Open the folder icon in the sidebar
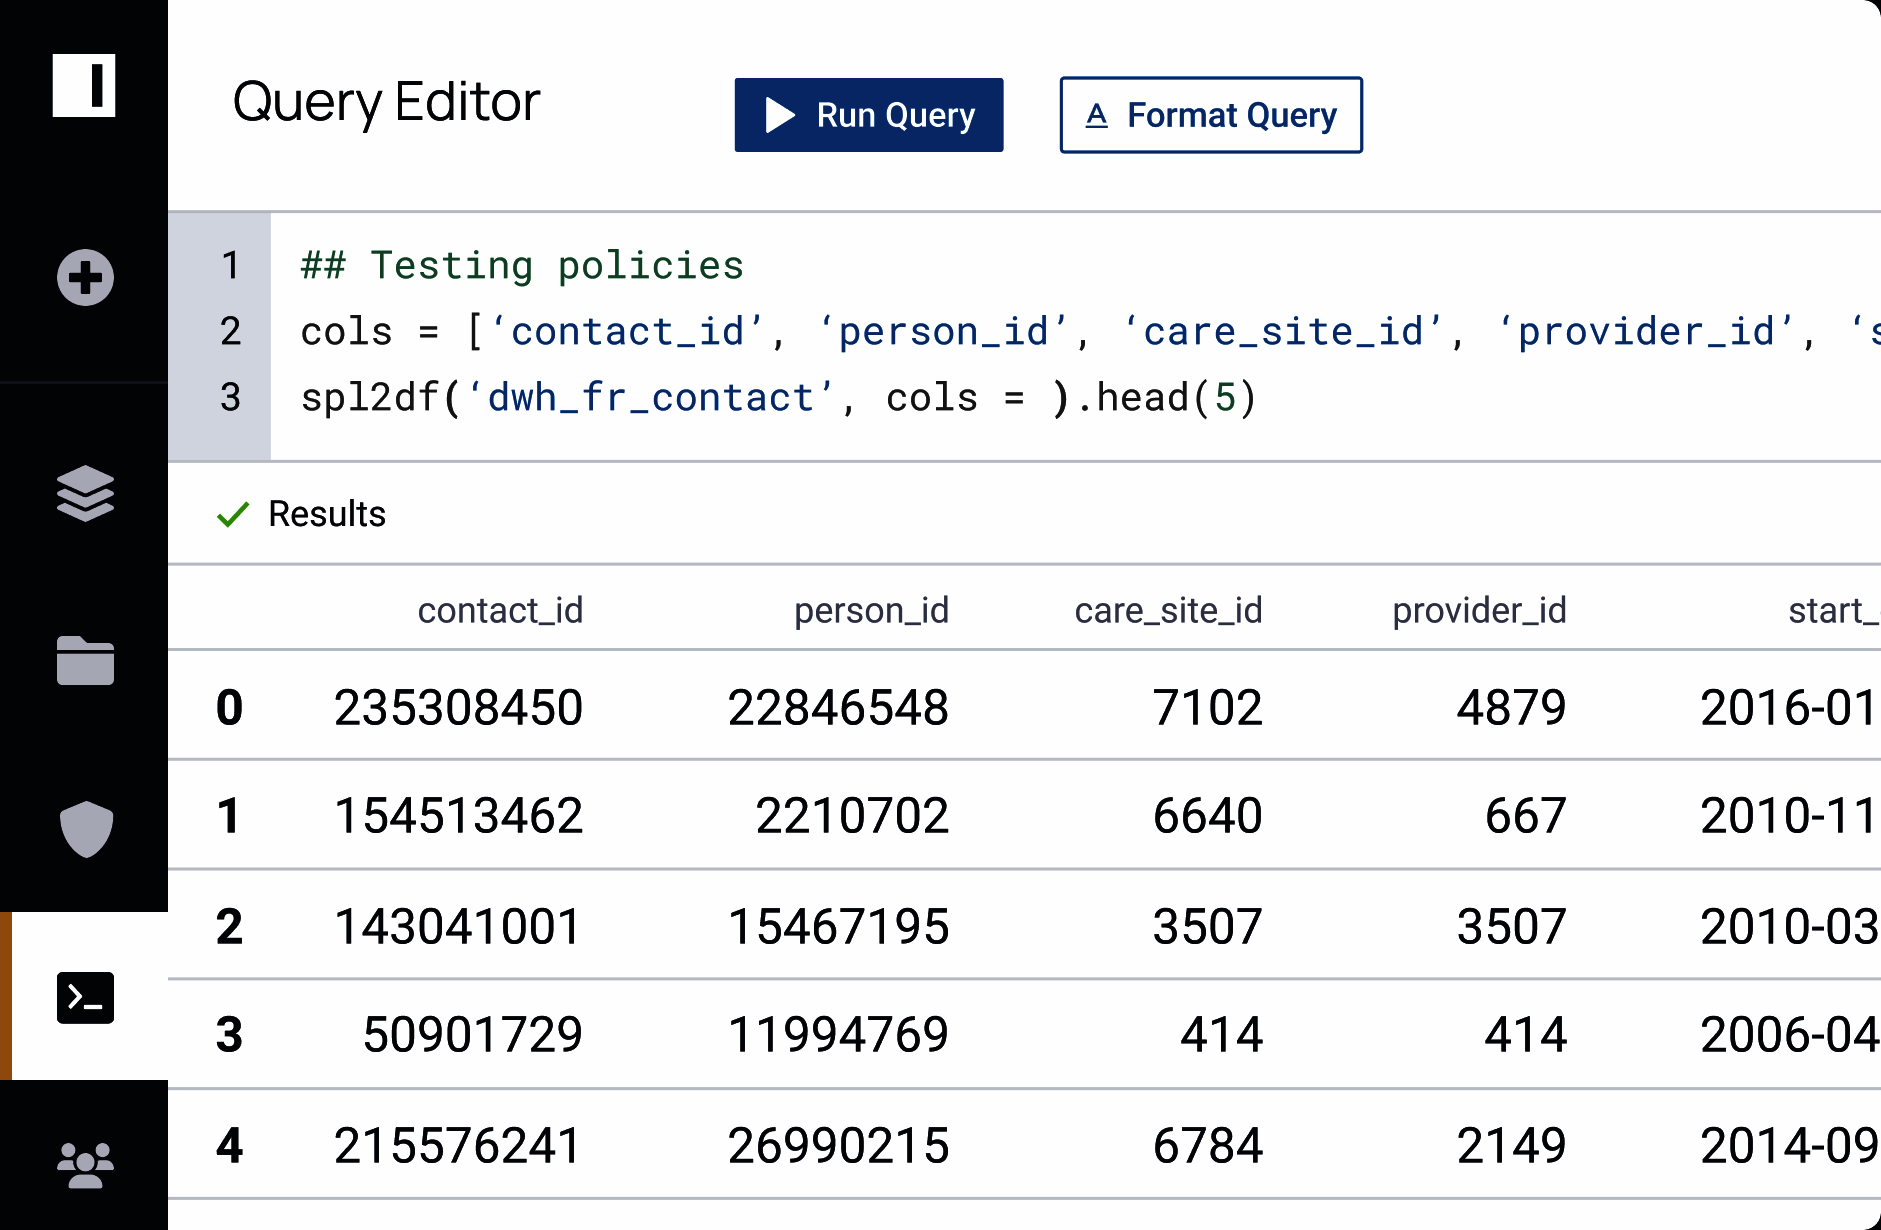 tap(85, 661)
